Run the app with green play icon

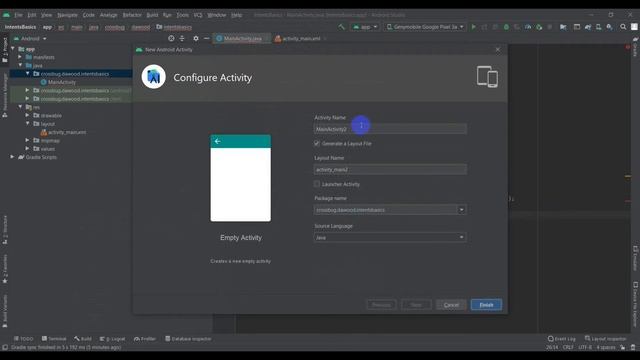tap(473, 27)
